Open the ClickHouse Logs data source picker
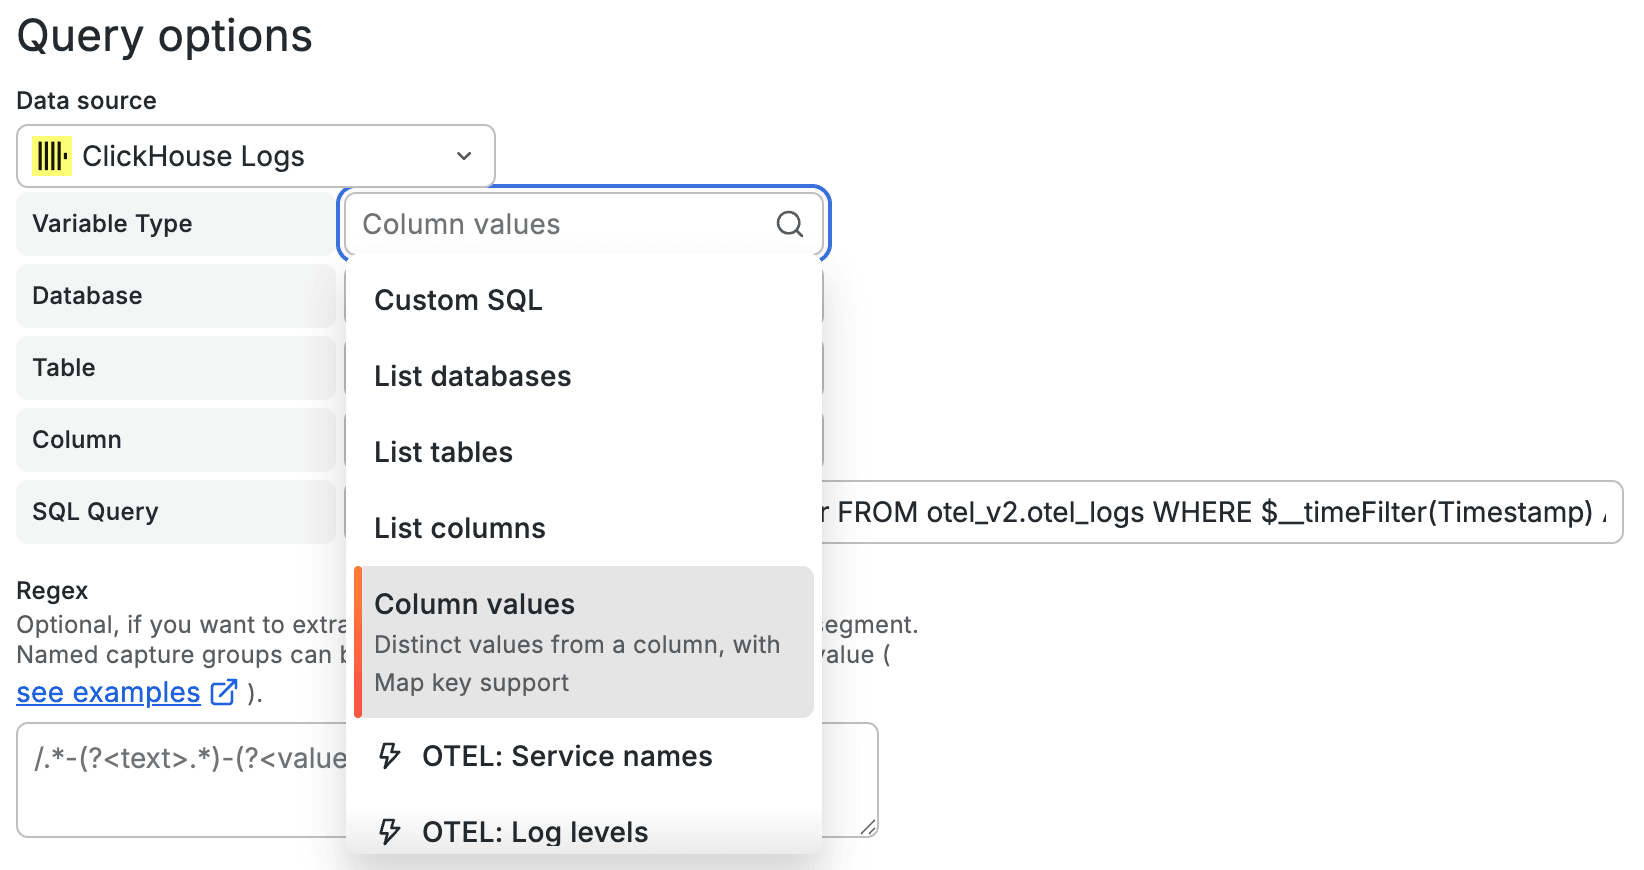 click(255, 156)
